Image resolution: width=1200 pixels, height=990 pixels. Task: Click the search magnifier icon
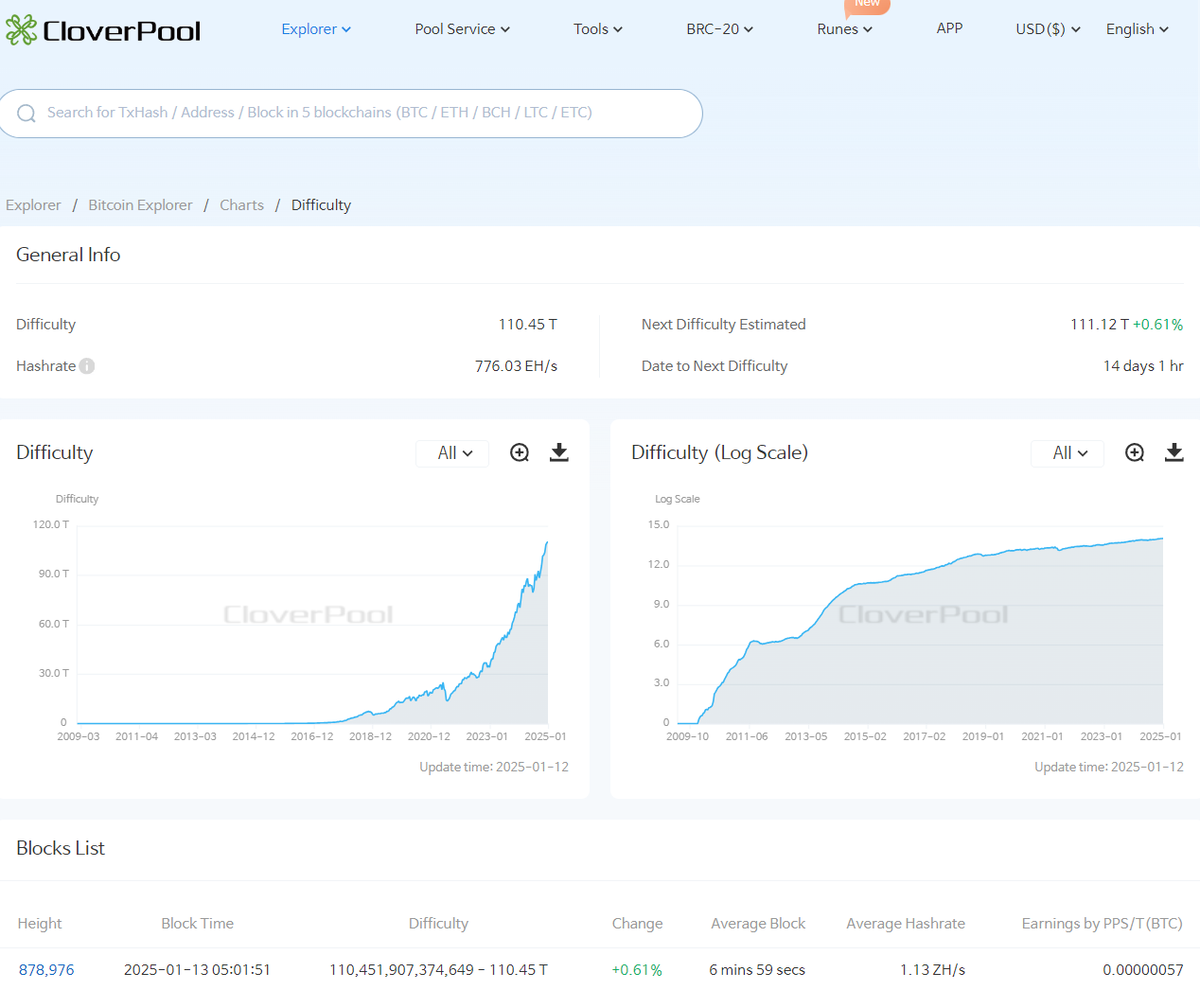tap(27, 113)
